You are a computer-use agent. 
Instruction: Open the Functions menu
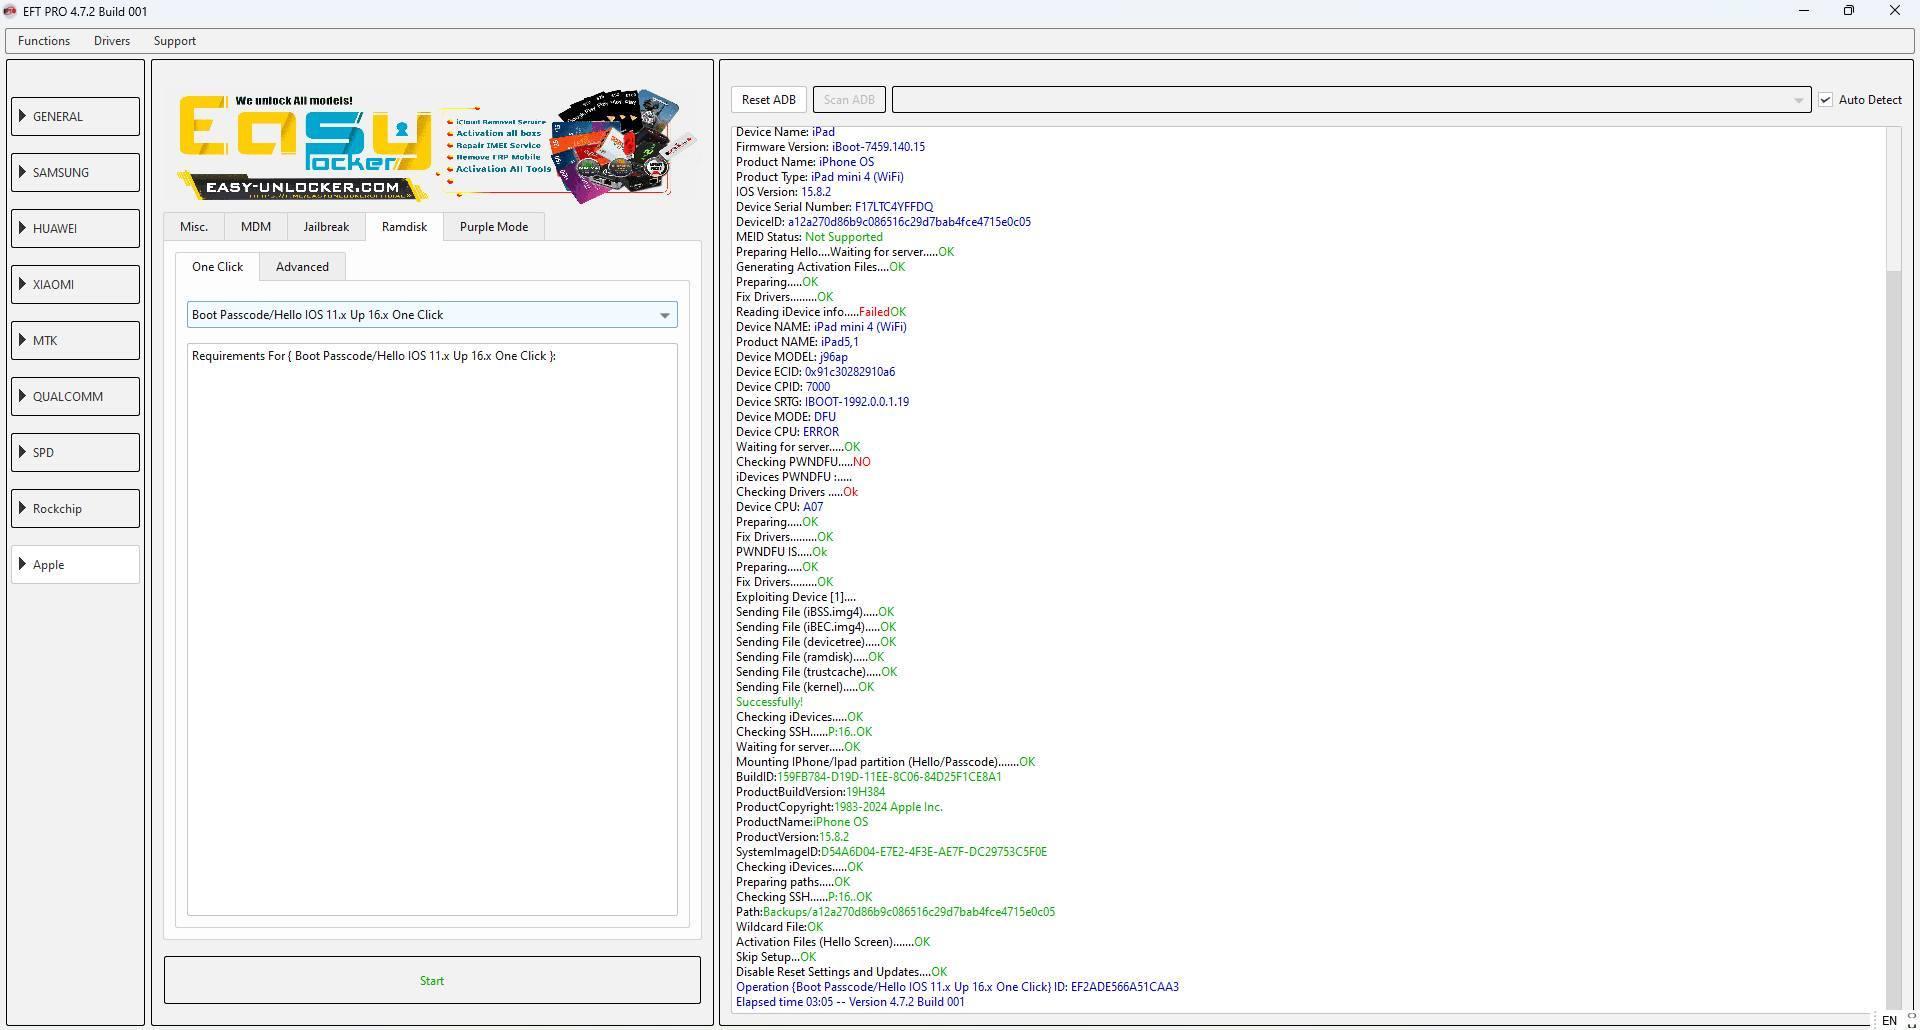(x=44, y=41)
